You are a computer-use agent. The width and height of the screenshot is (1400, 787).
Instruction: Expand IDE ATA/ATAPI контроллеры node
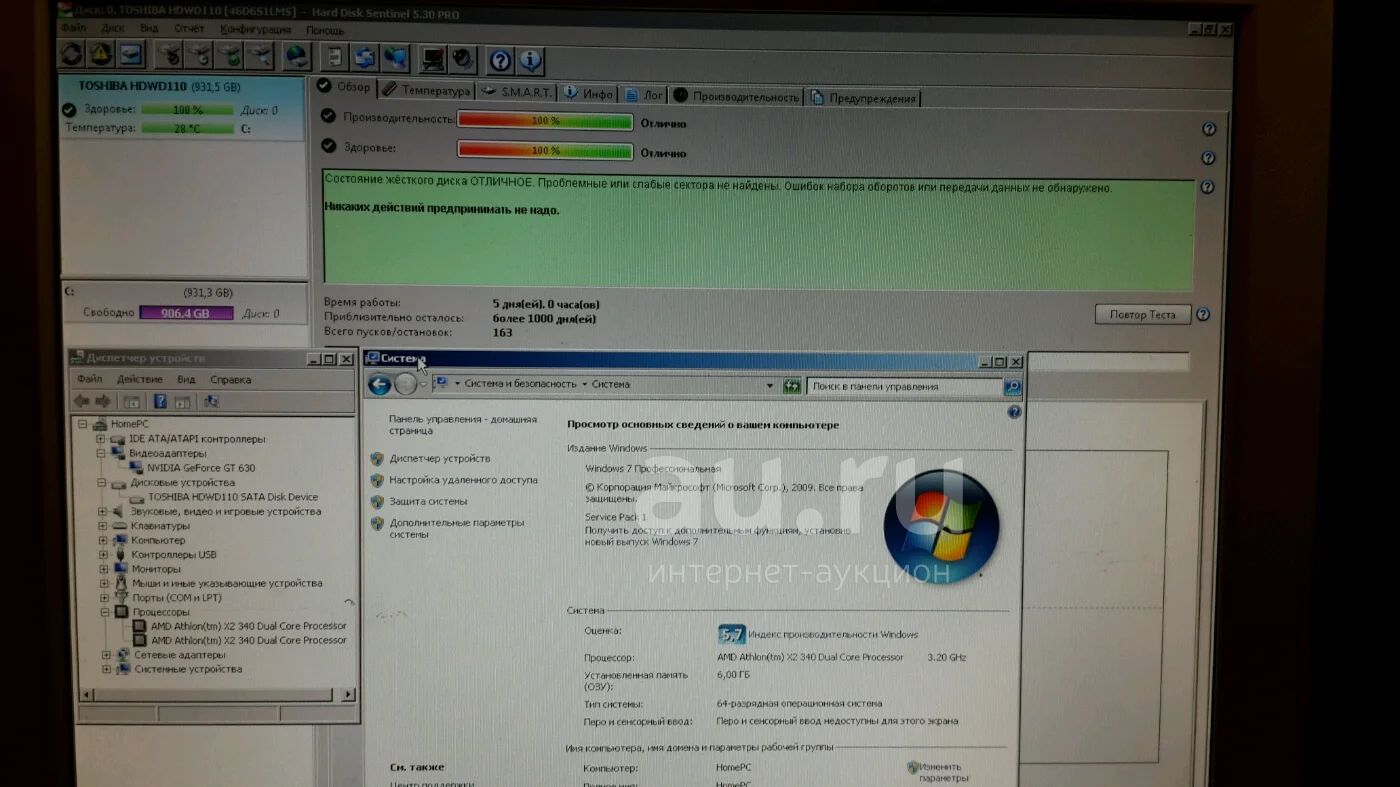[100, 439]
